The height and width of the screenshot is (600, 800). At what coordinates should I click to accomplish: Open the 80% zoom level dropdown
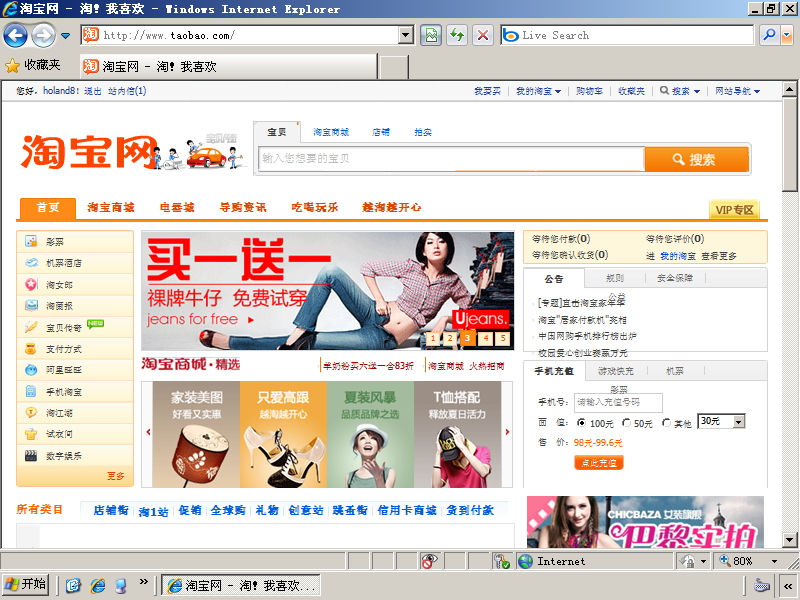point(774,561)
